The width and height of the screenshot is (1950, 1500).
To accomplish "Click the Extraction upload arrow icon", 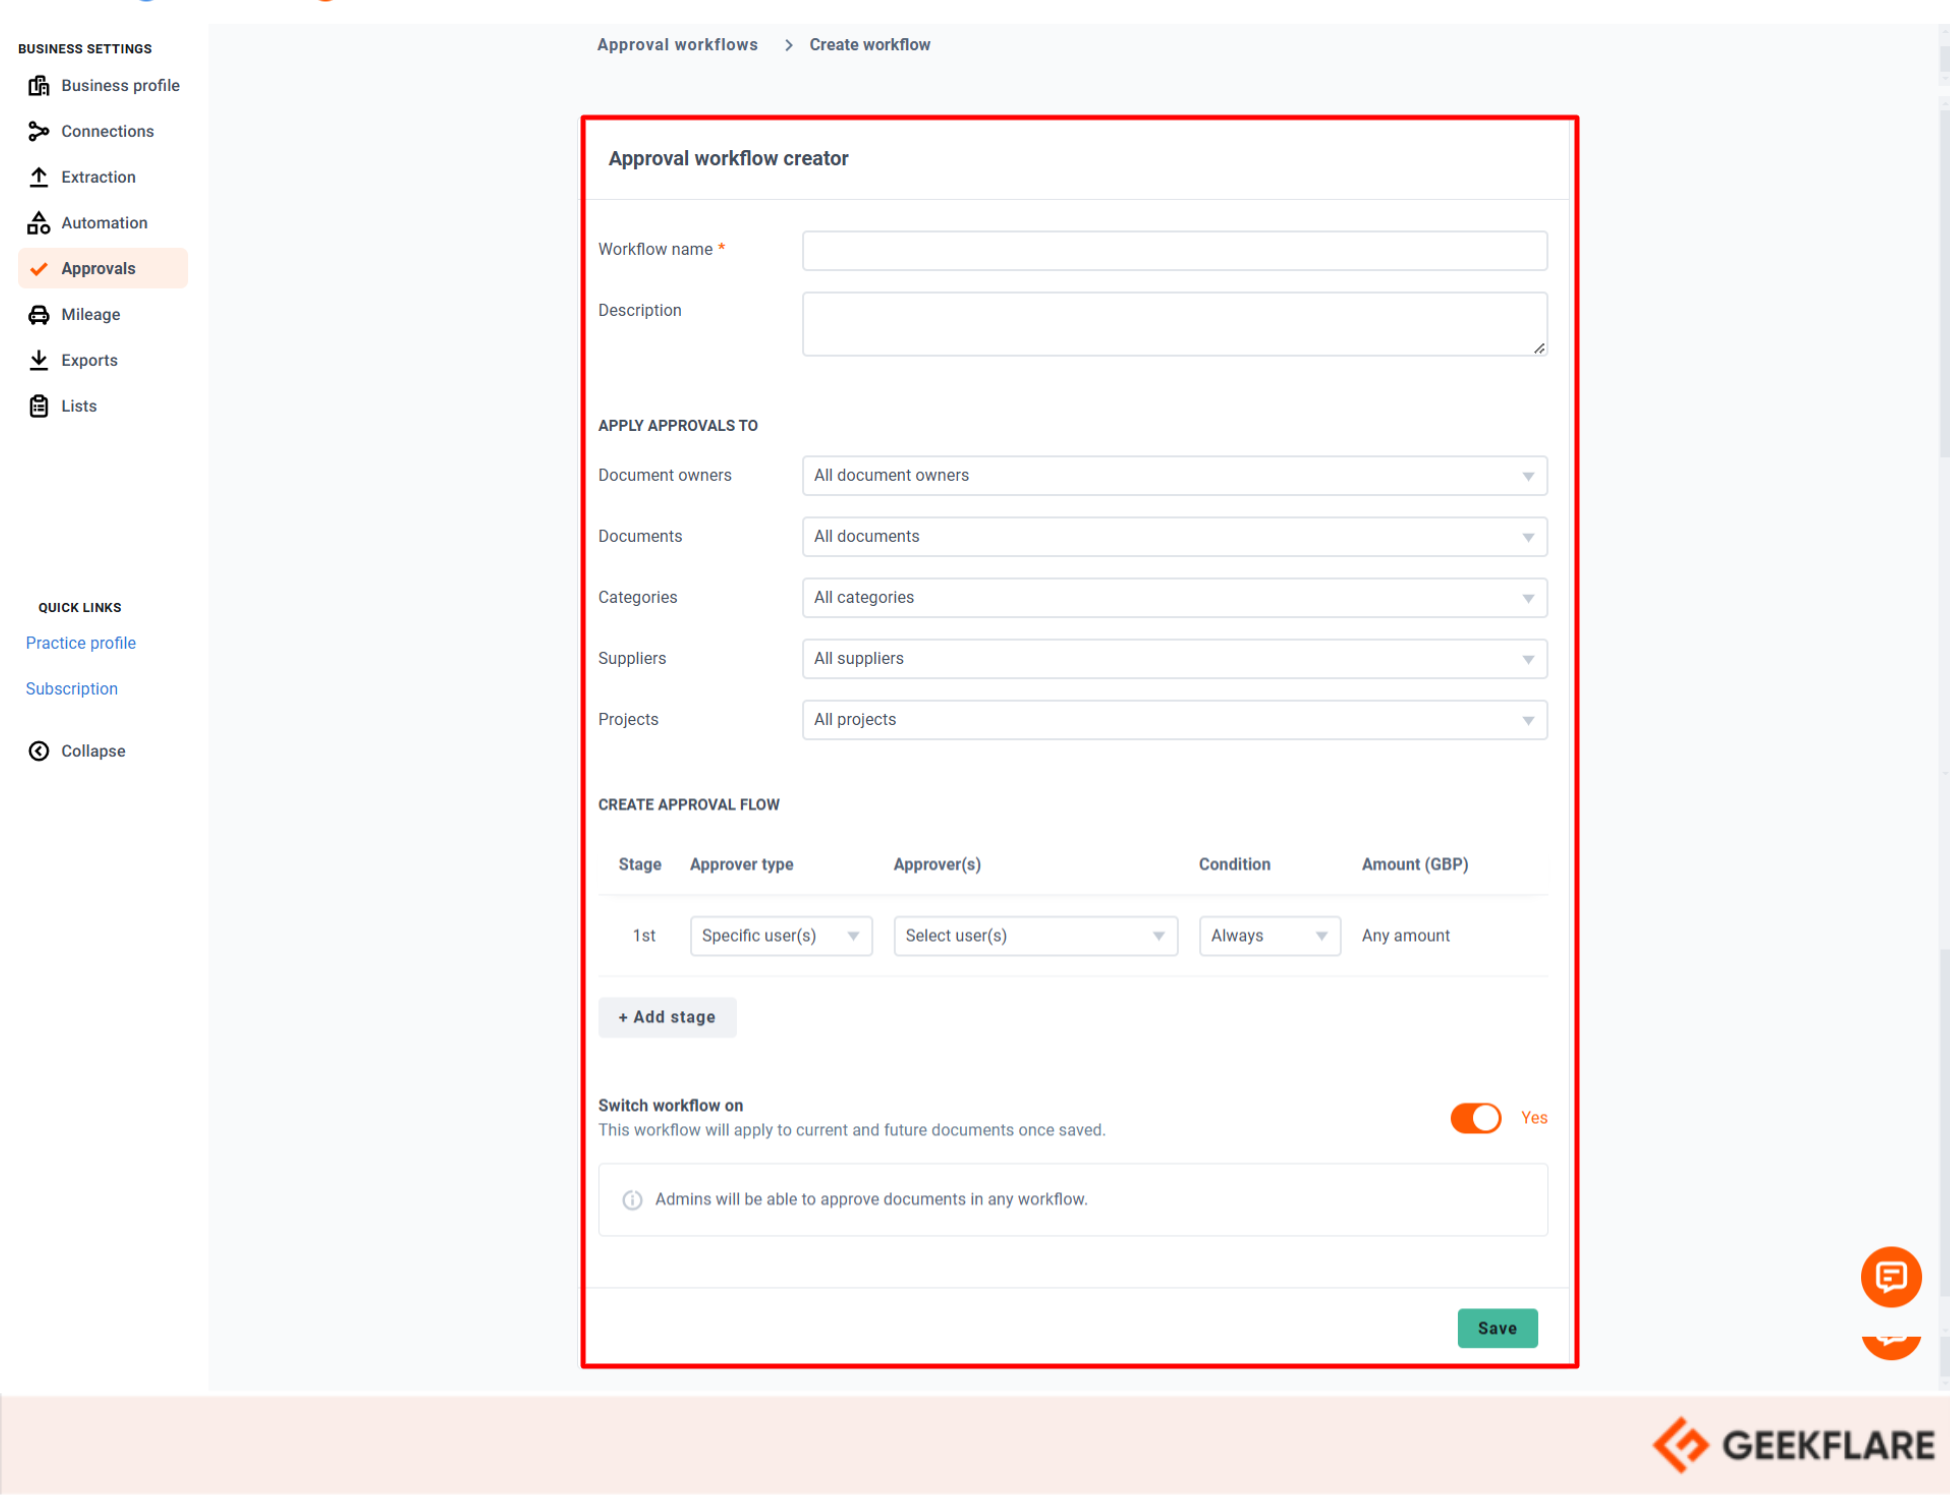I will point(39,177).
